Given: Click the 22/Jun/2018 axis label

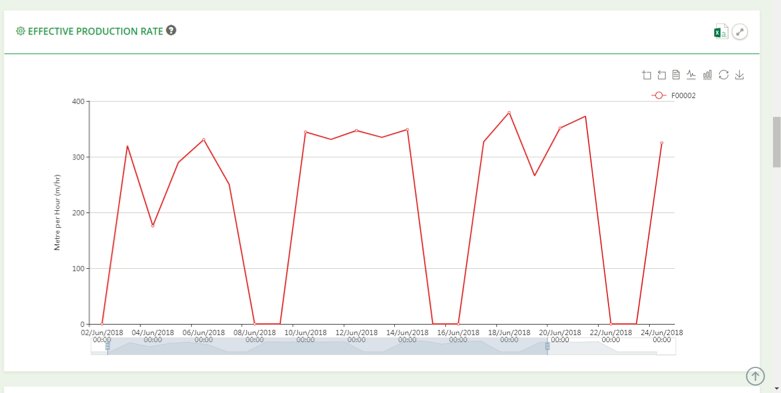Looking at the screenshot, I should (611, 336).
